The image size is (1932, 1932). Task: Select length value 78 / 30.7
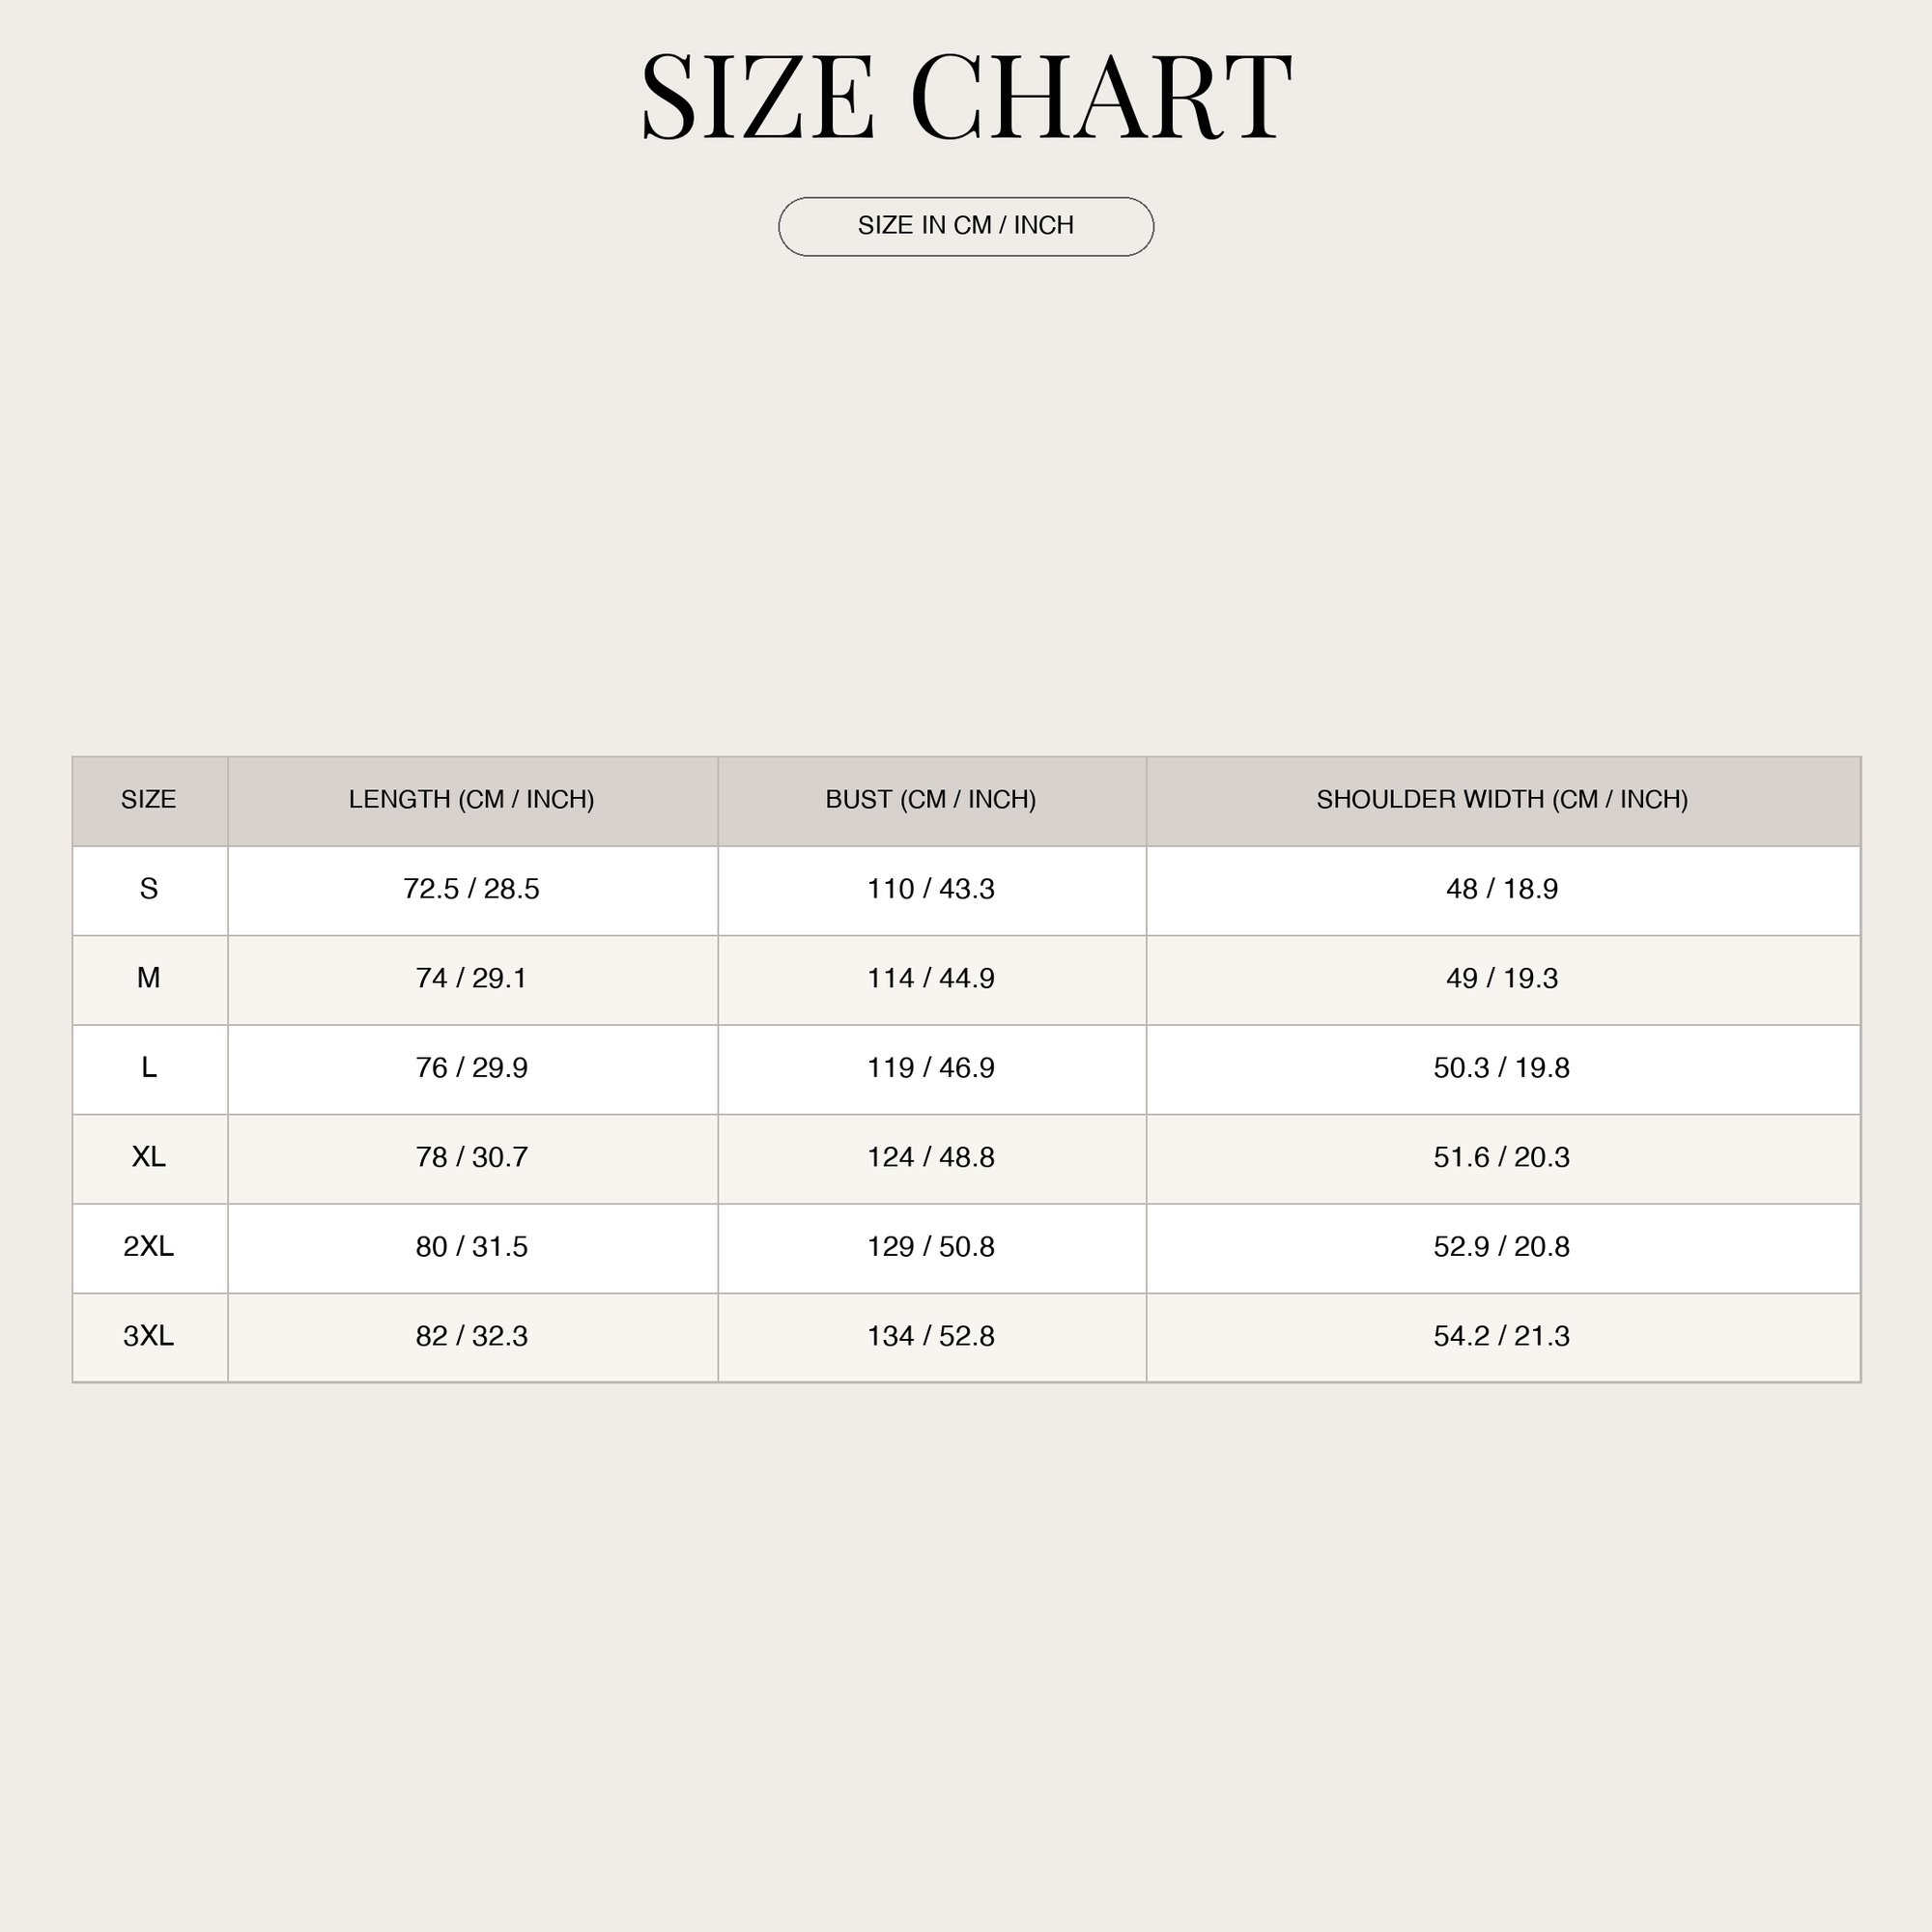tap(471, 1156)
